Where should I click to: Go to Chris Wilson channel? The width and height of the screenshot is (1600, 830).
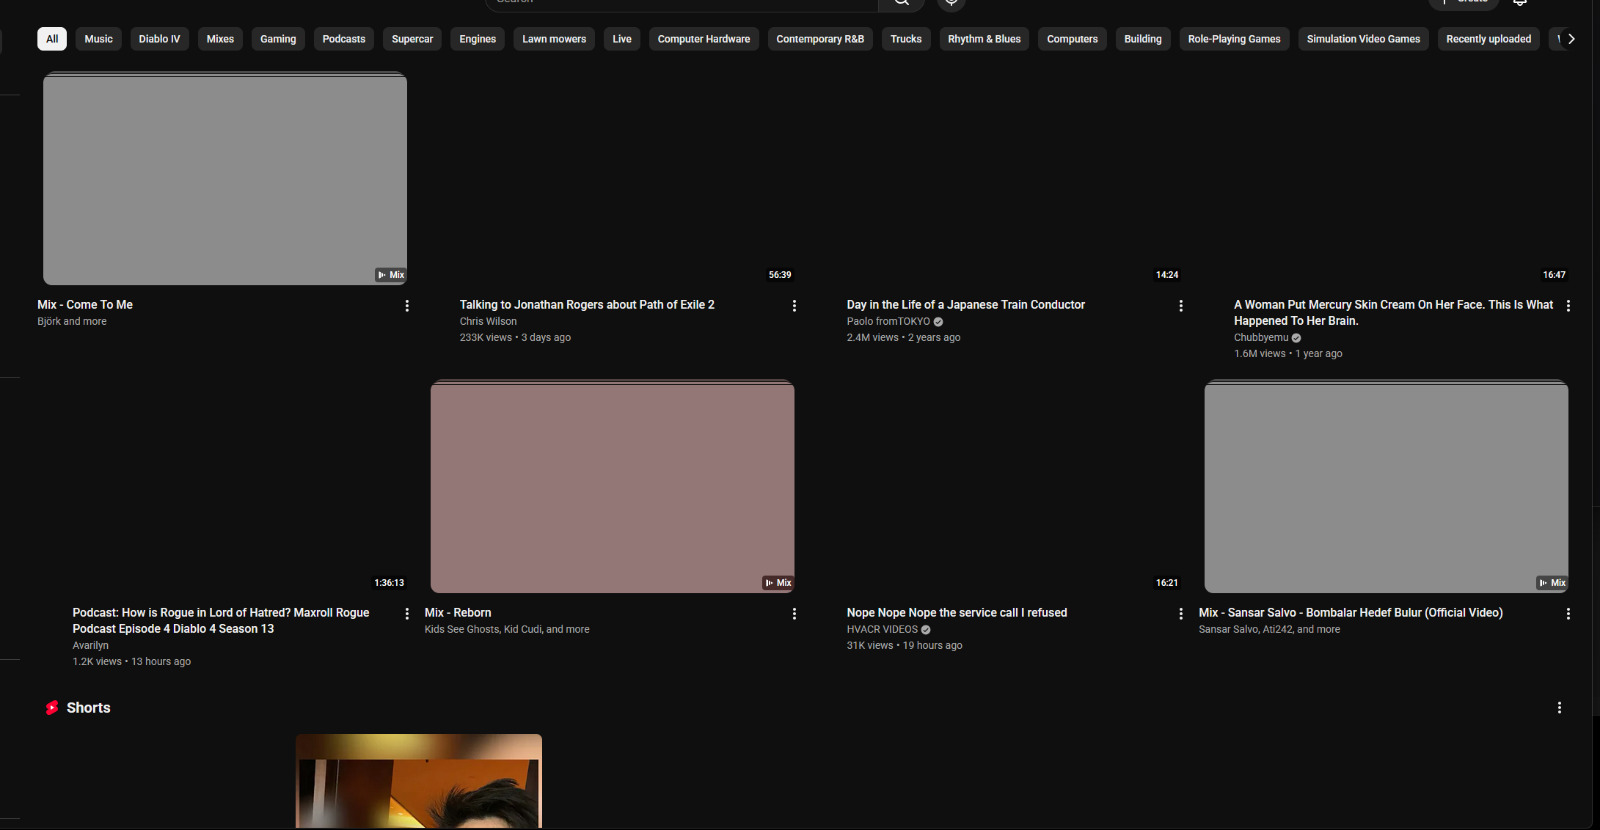[488, 322]
